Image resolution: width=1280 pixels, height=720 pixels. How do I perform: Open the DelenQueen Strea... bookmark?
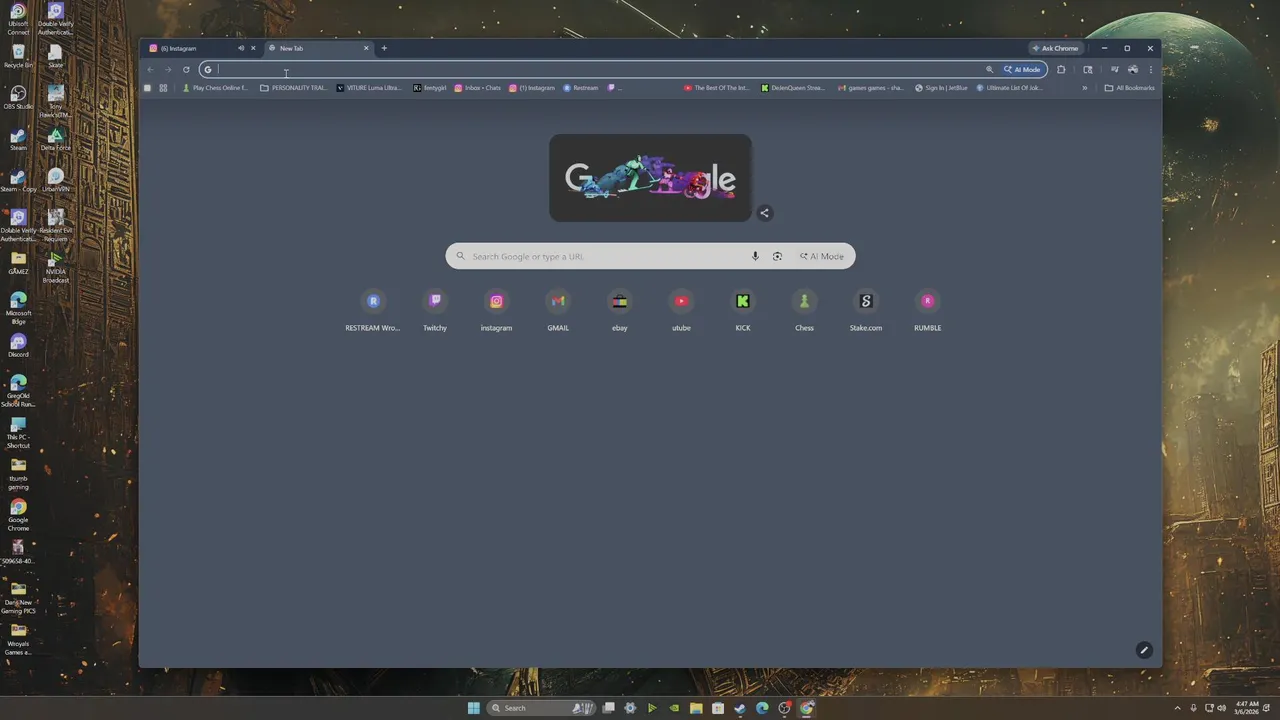click(x=793, y=88)
